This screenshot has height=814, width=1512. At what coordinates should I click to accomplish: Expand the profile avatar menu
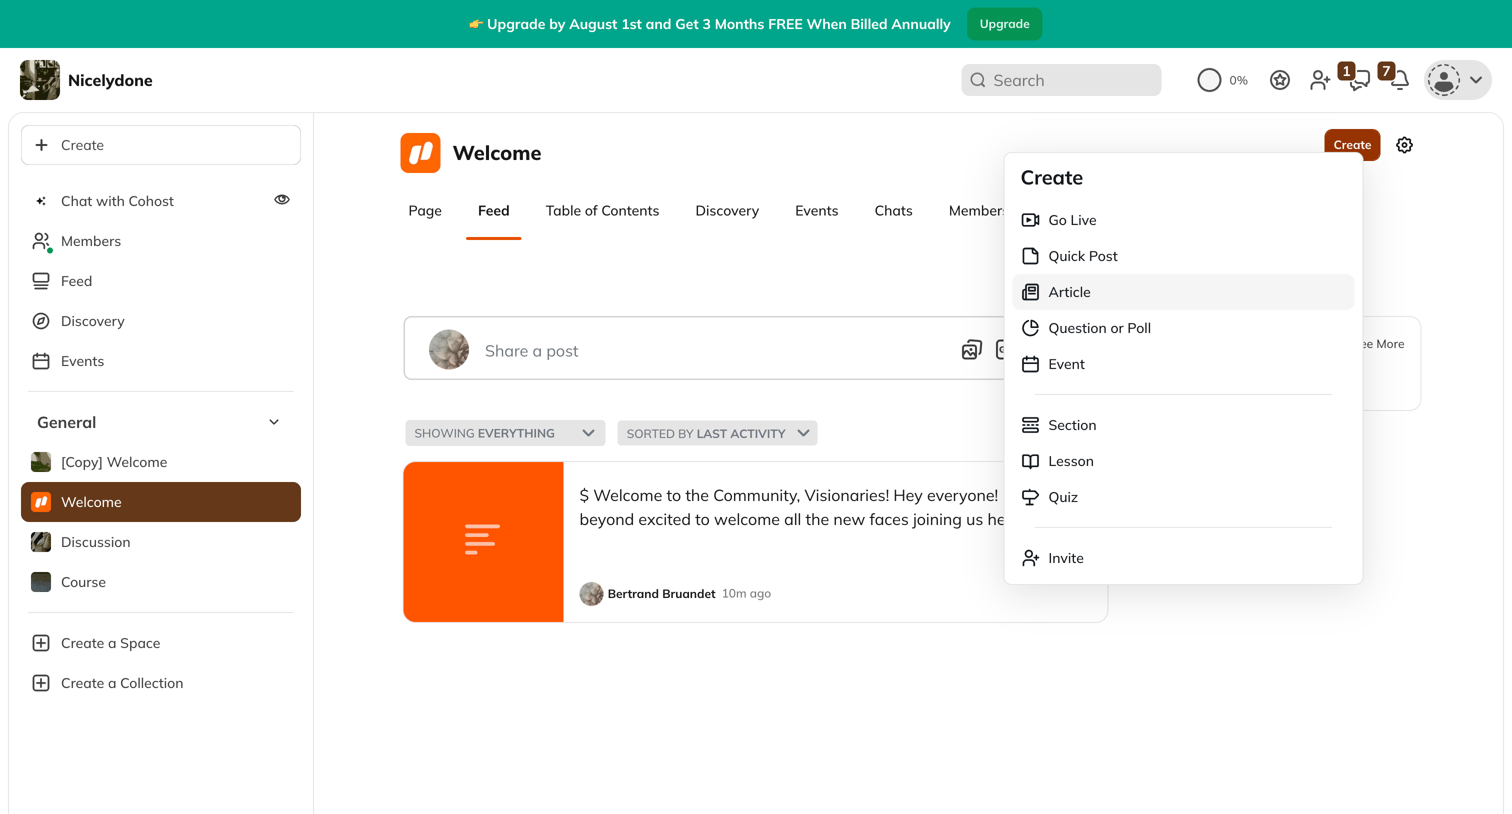coord(1457,80)
